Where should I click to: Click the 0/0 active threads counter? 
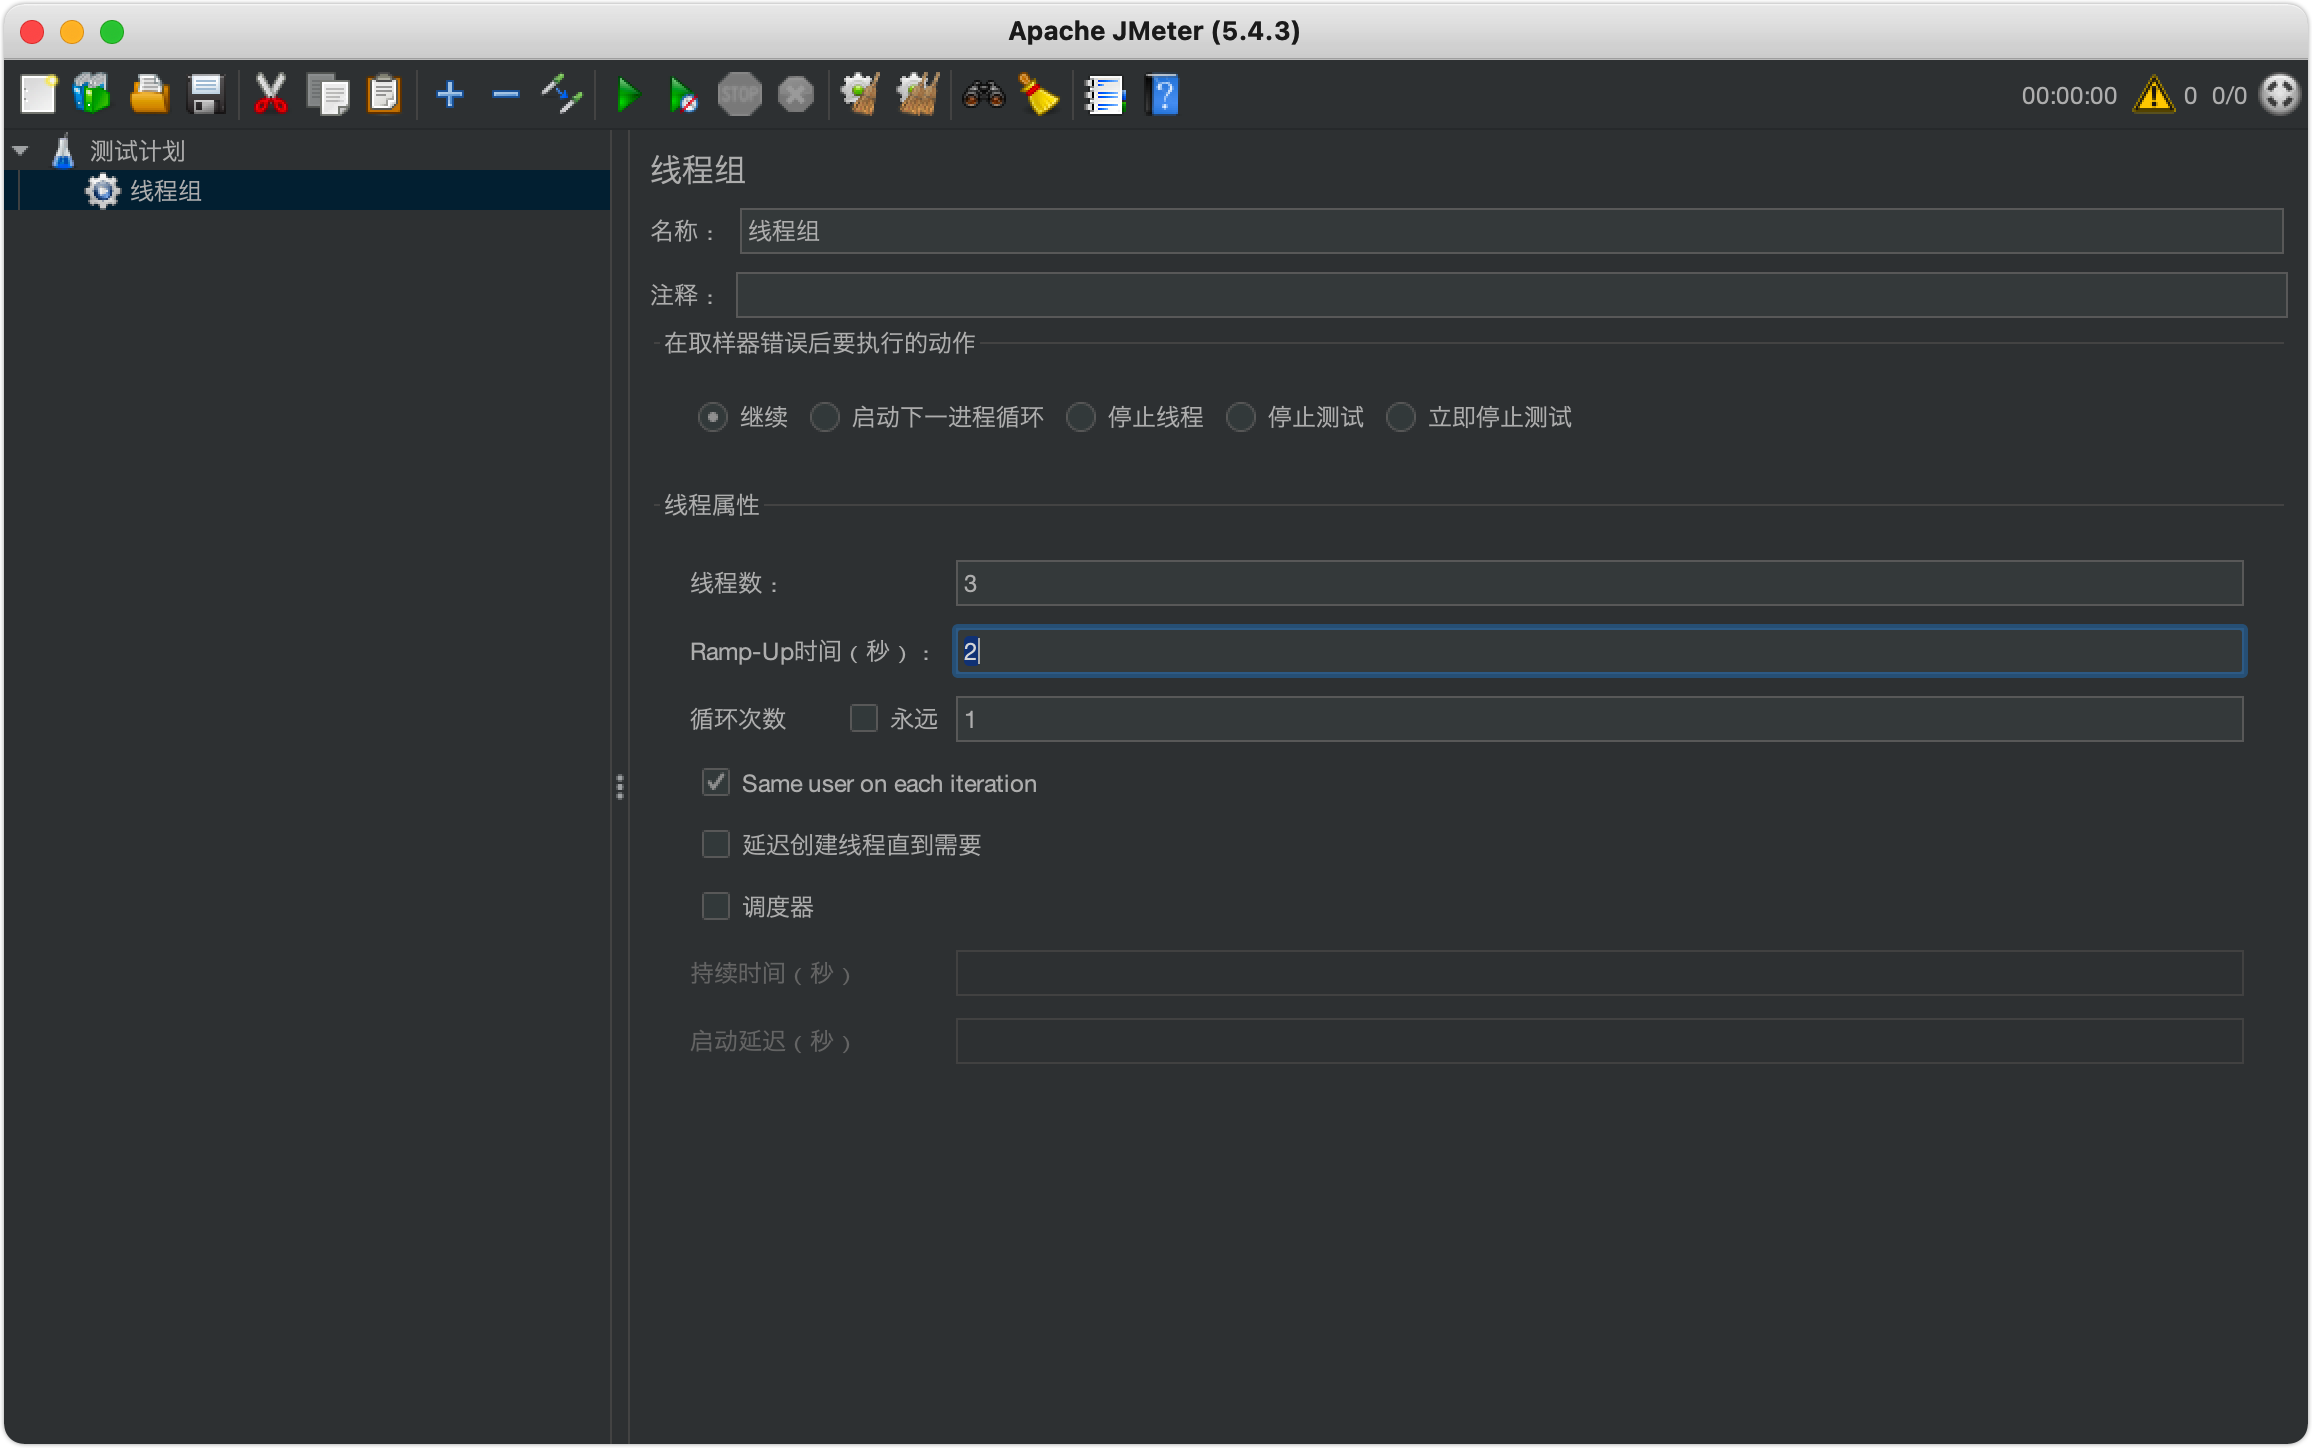point(2229,96)
